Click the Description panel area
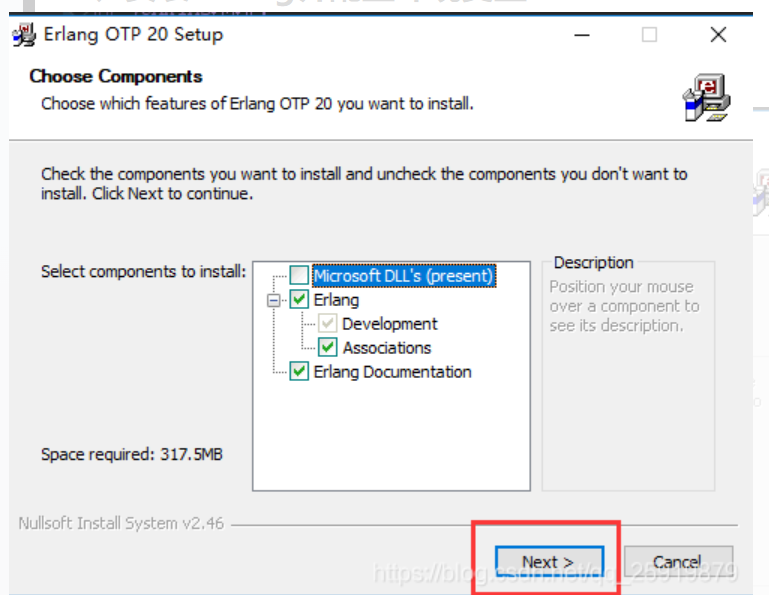The height and width of the screenshot is (595, 769). click(x=628, y=380)
